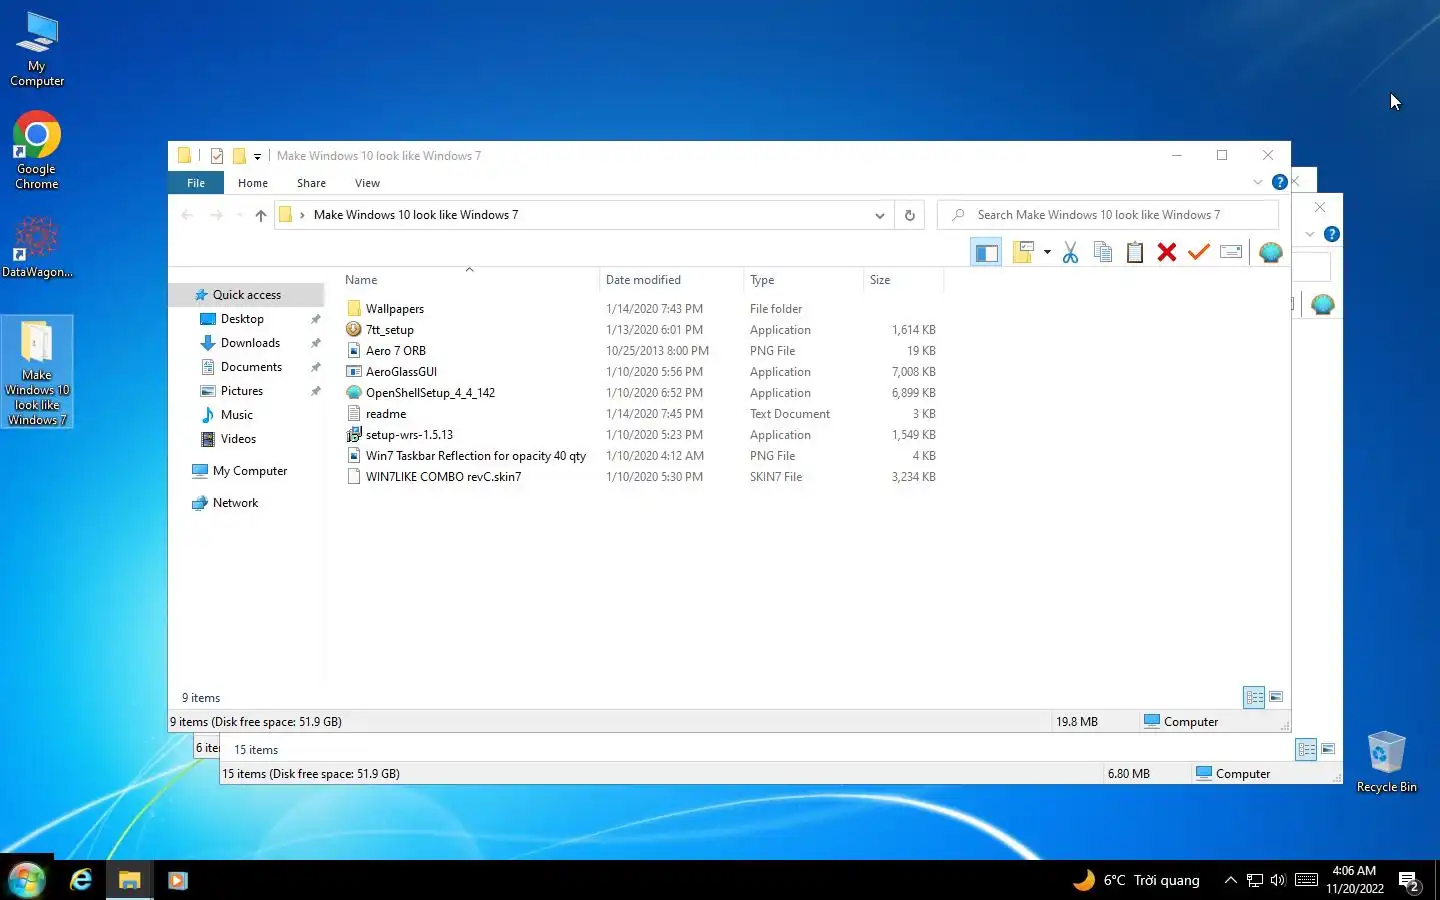Viewport: 1440px width, 900px height.
Task: Switch to Large icons view in front window
Action: (x=1276, y=697)
